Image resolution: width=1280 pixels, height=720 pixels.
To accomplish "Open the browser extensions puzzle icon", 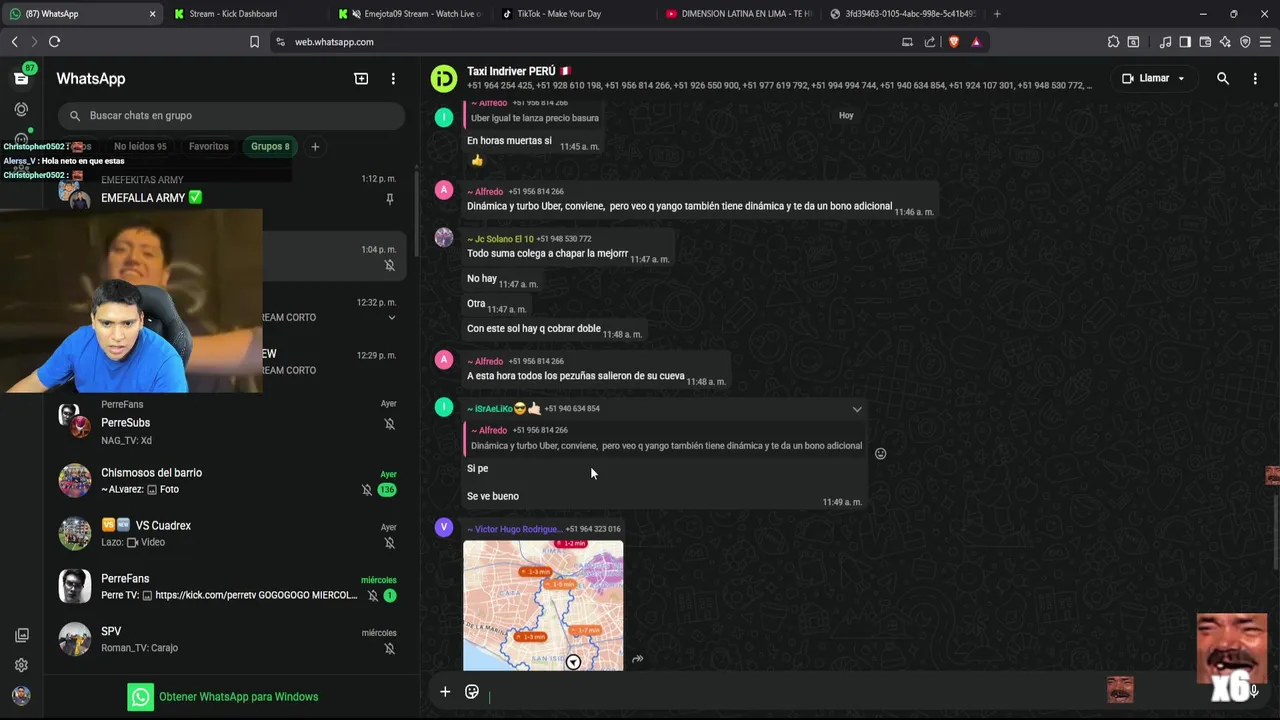I will 1113,42.
